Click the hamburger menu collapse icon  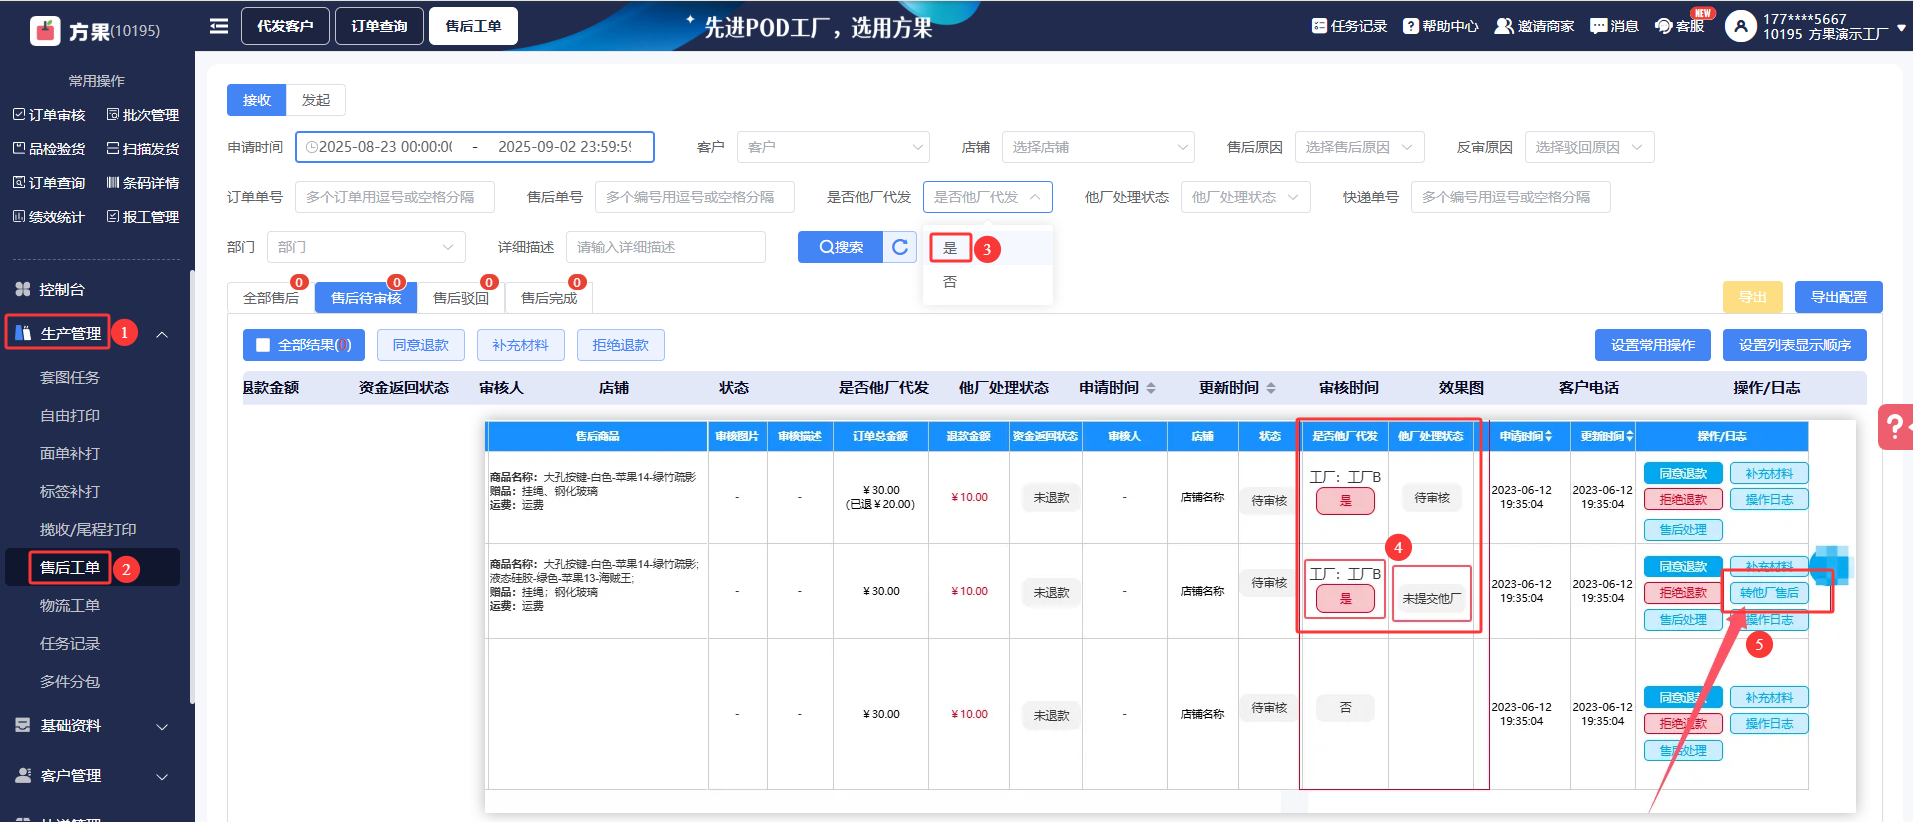[219, 26]
